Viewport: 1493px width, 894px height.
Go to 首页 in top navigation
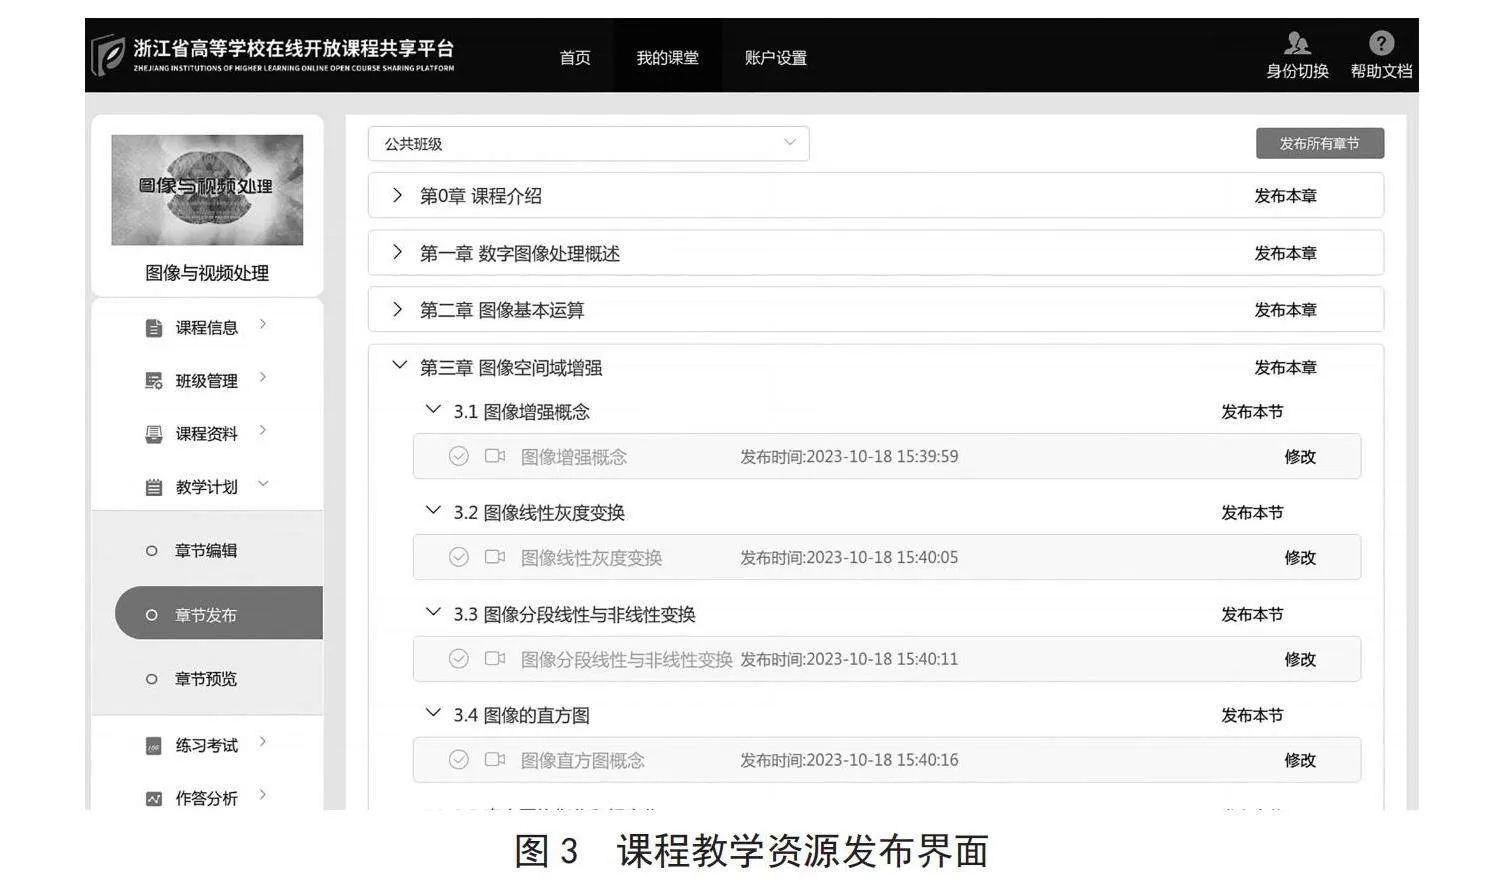point(575,58)
